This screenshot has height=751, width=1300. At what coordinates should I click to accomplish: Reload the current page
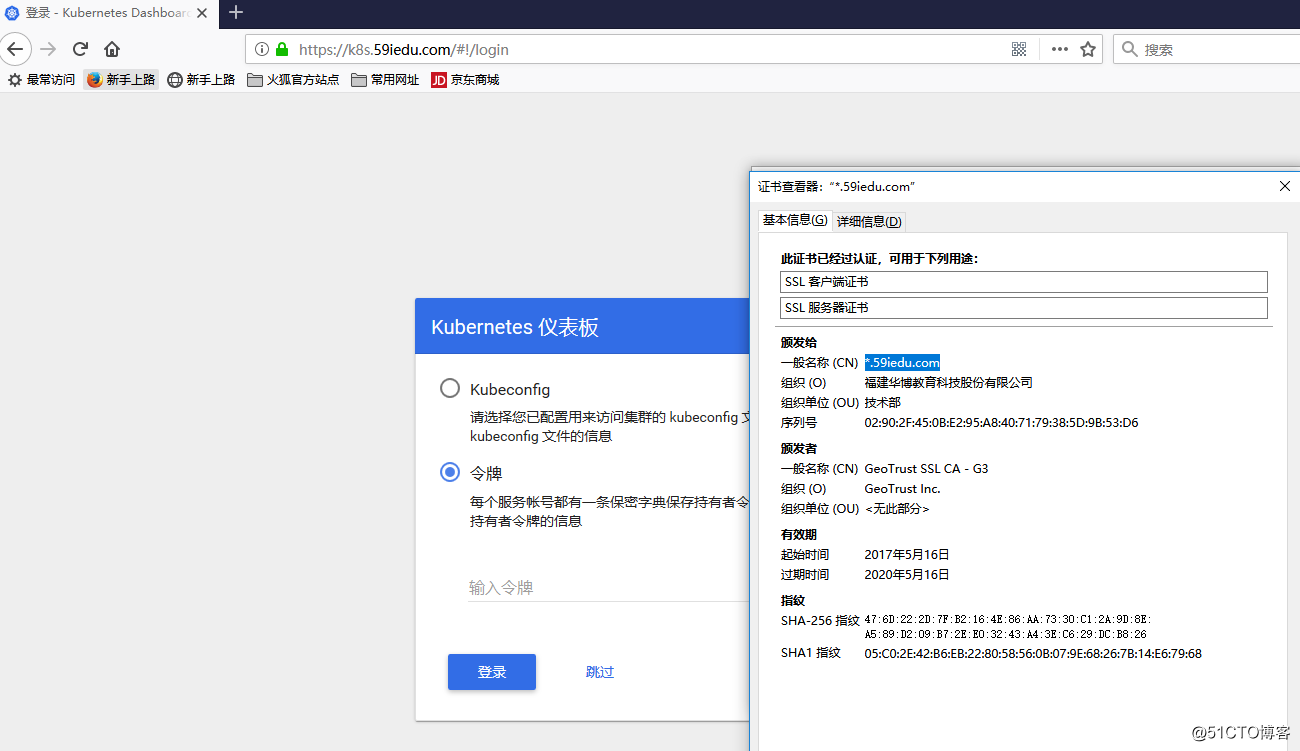click(x=81, y=49)
